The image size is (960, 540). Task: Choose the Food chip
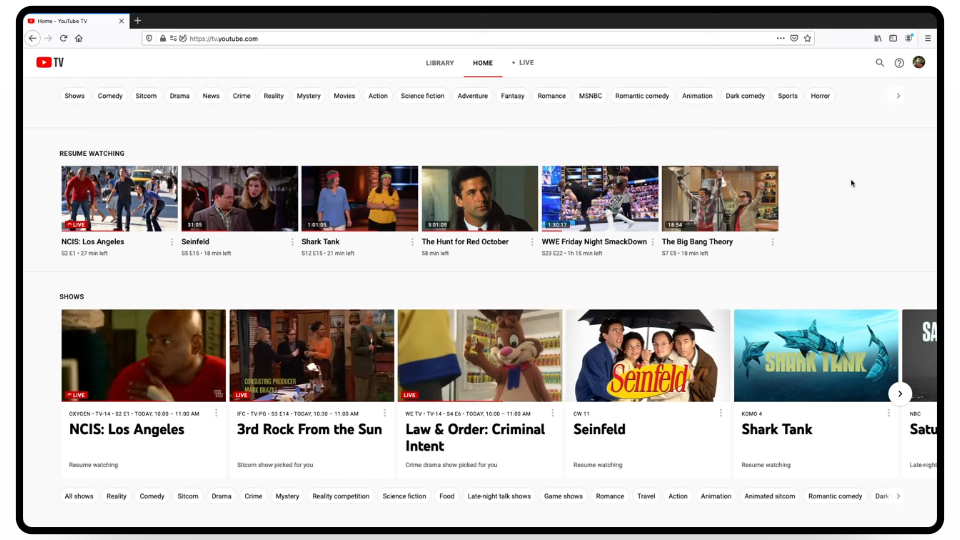click(x=447, y=496)
